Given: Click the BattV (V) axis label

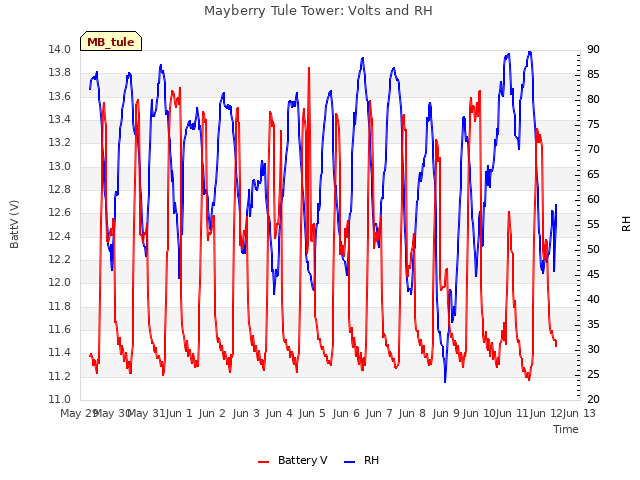Looking at the screenshot, I should (x=14, y=224).
